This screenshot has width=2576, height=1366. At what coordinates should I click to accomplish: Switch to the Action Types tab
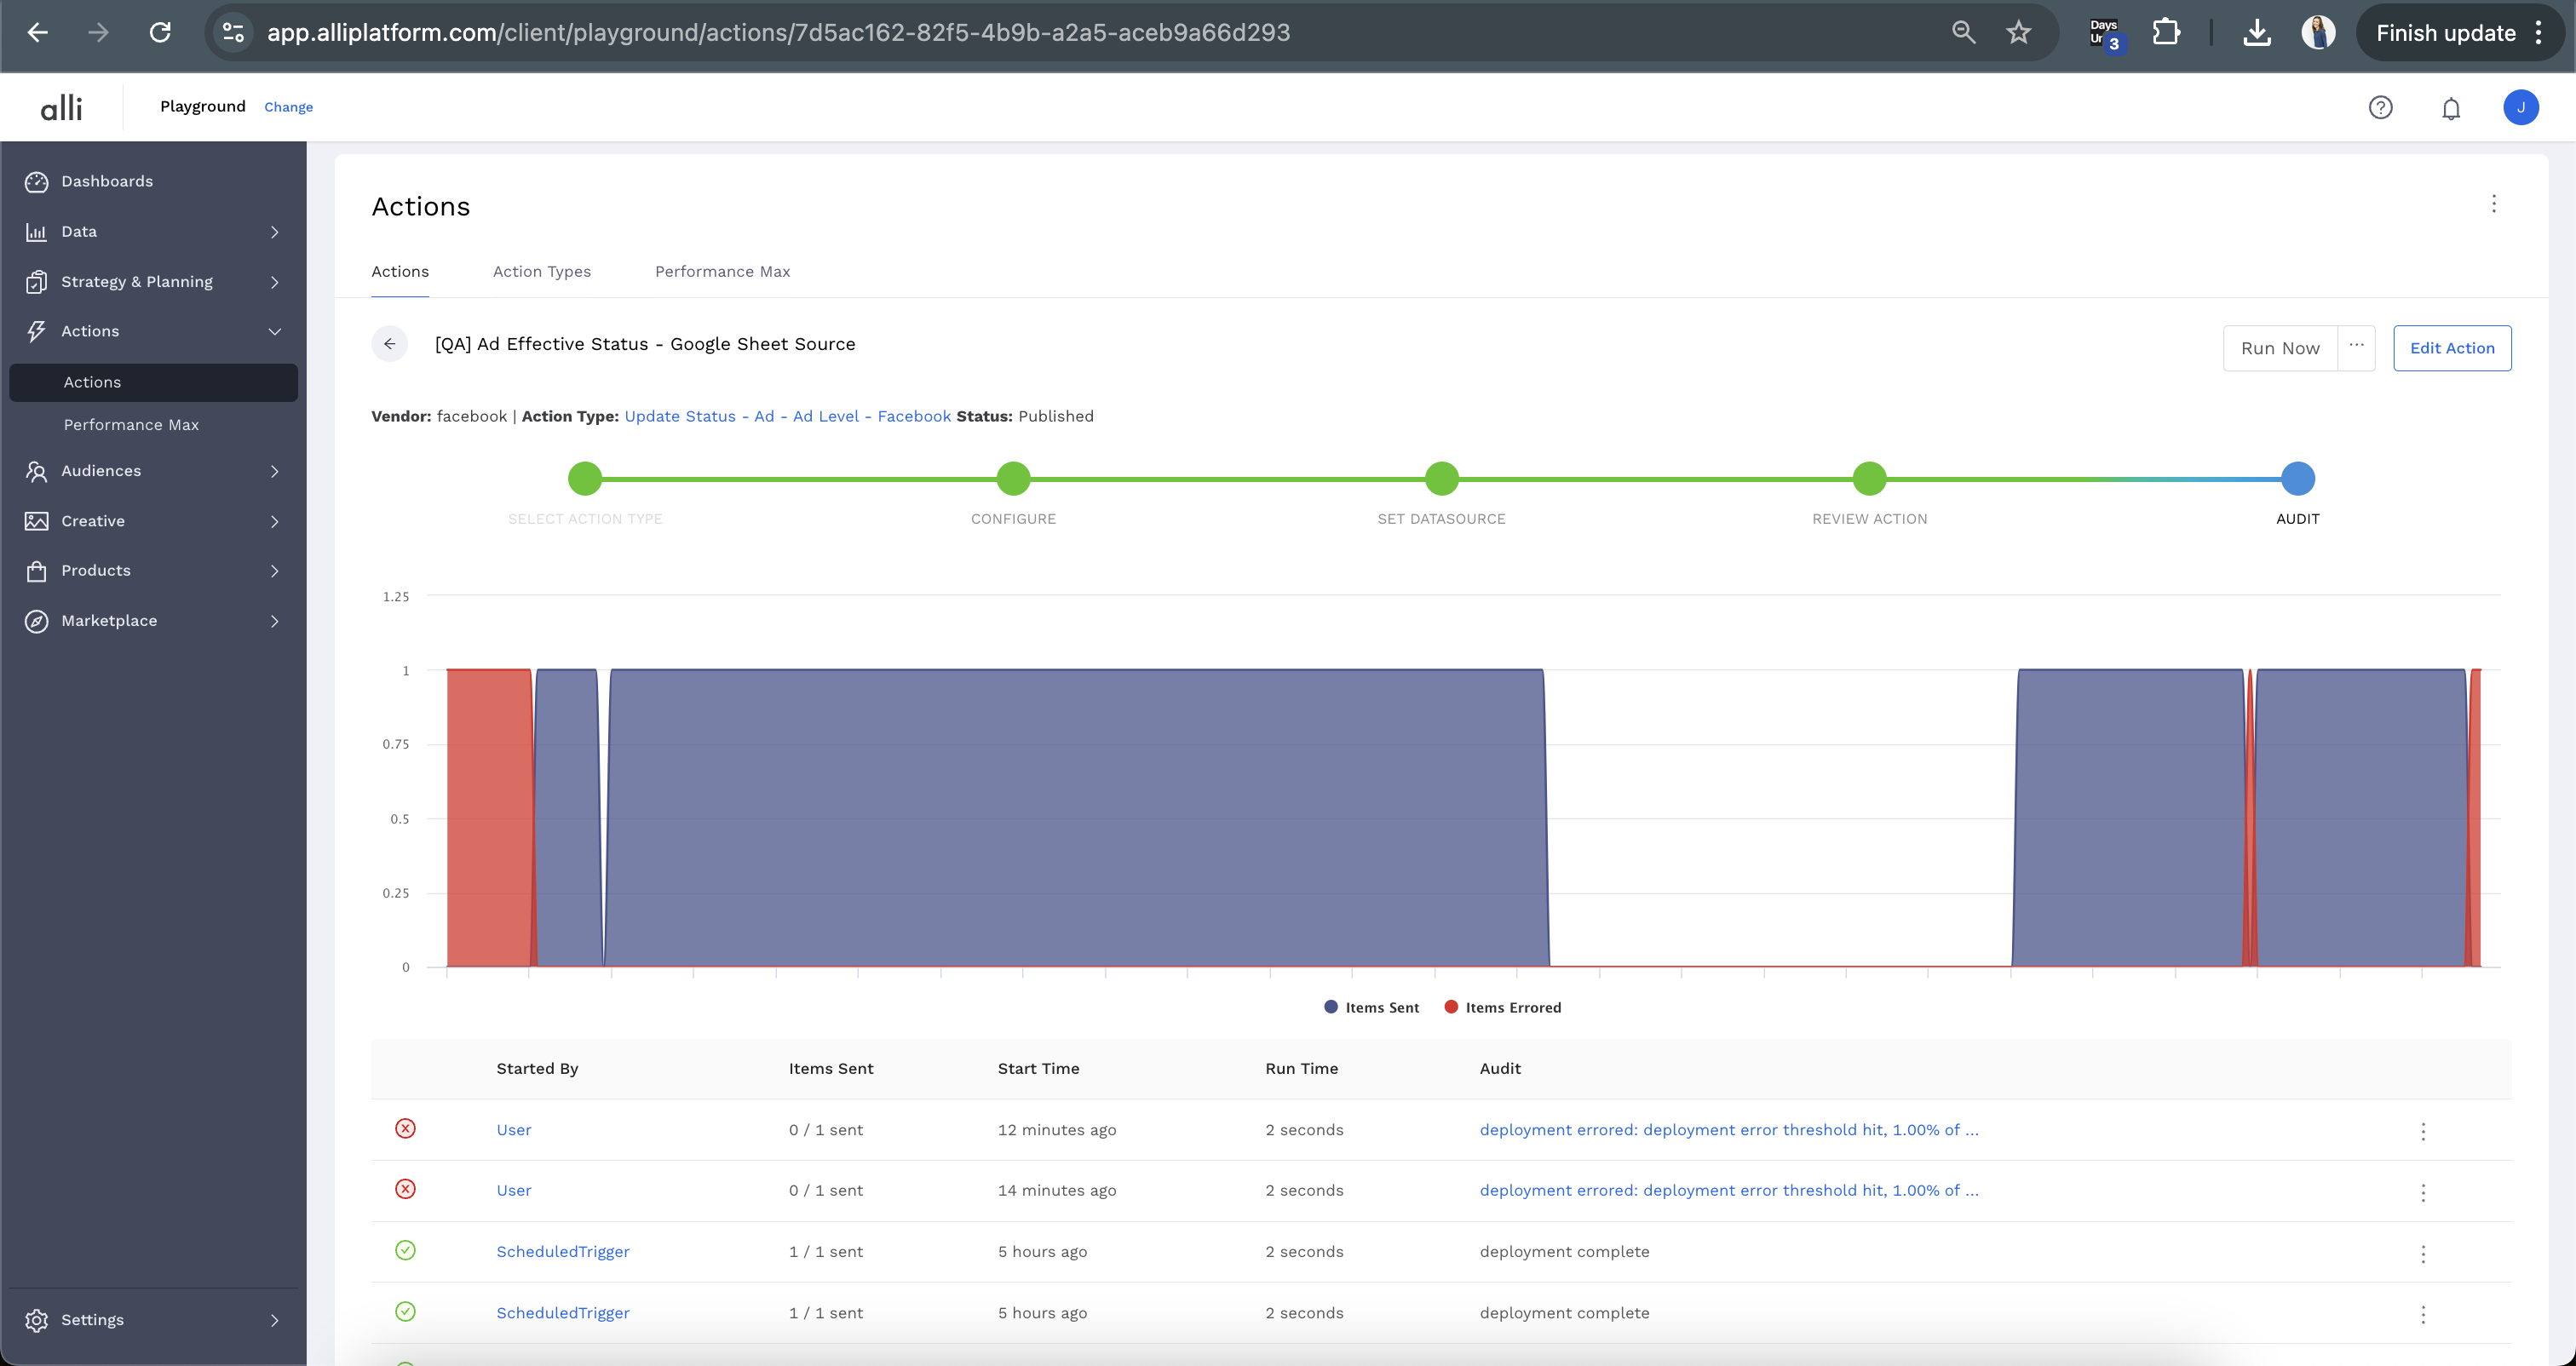click(541, 271)
